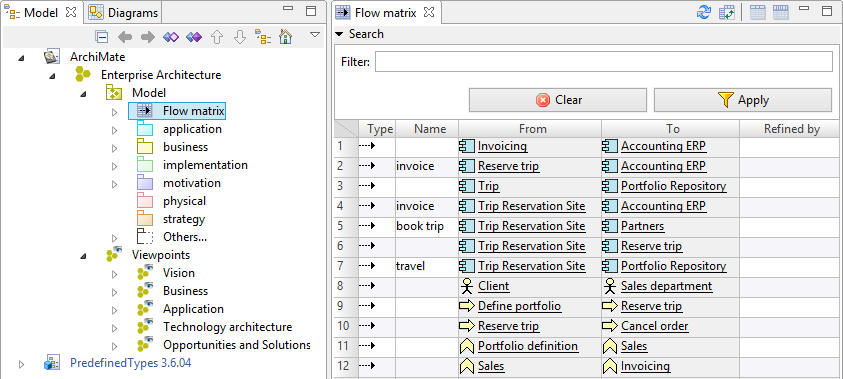This screenshot has width=843, height=379.
Task: Expand the application folder
Action: (114, 130)
